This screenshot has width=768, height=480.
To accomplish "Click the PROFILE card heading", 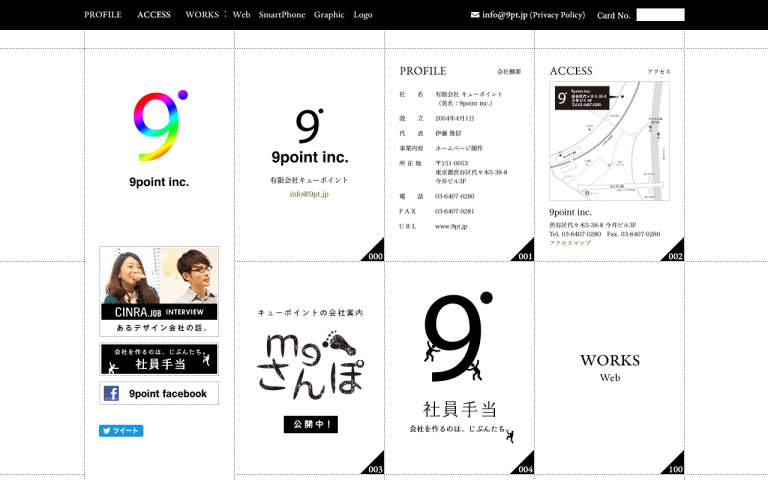I will click(x=423, y=71).
